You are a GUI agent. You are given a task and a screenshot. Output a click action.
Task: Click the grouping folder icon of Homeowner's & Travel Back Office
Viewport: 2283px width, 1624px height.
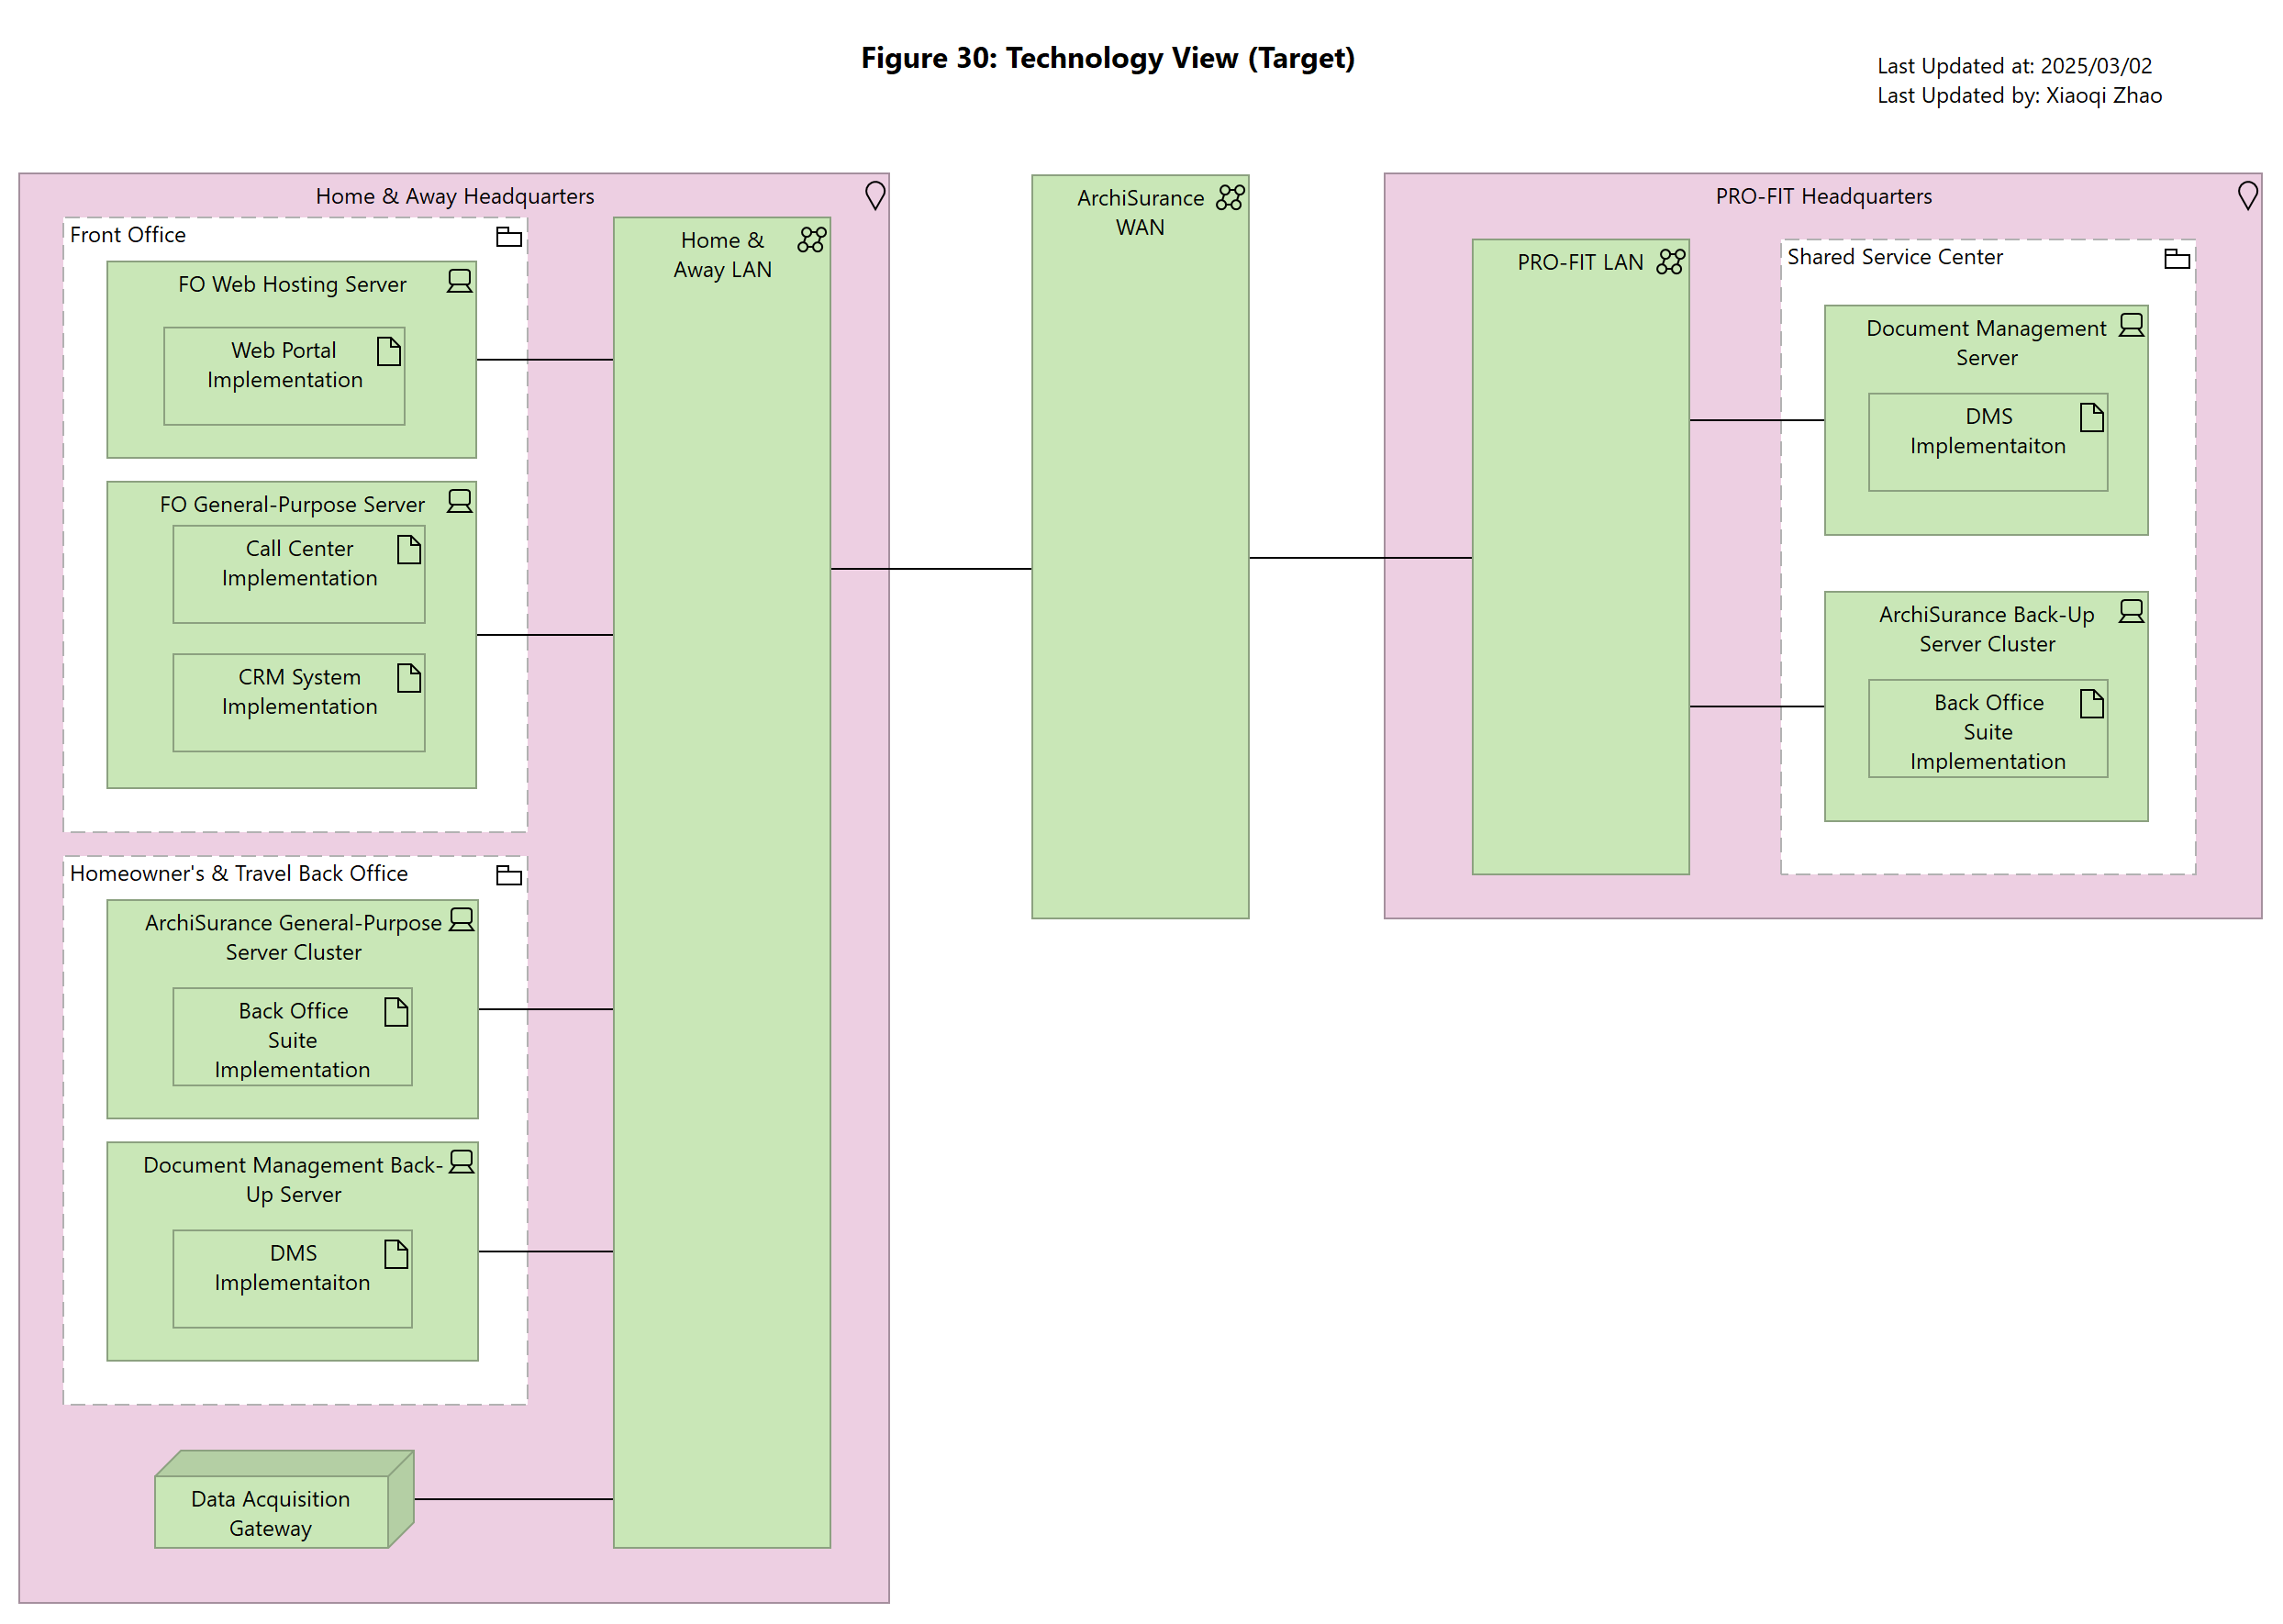pos(509,875)
